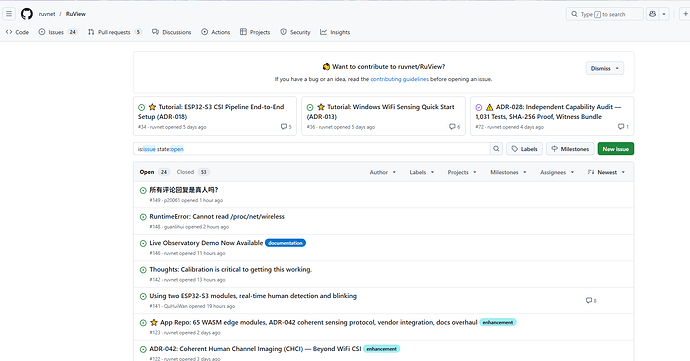Open the contributing guidelines link
690x361 pixels.
click(400, 79)
